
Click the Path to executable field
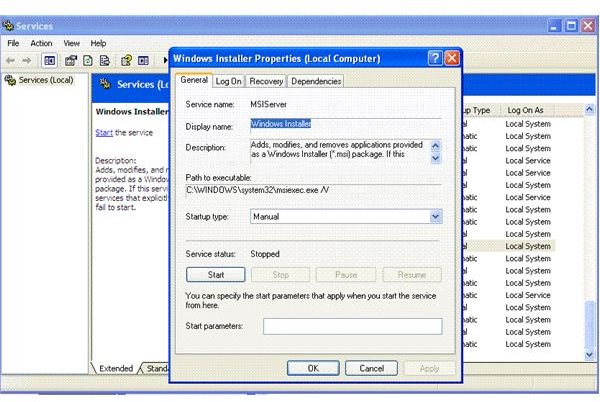point(313,191)
